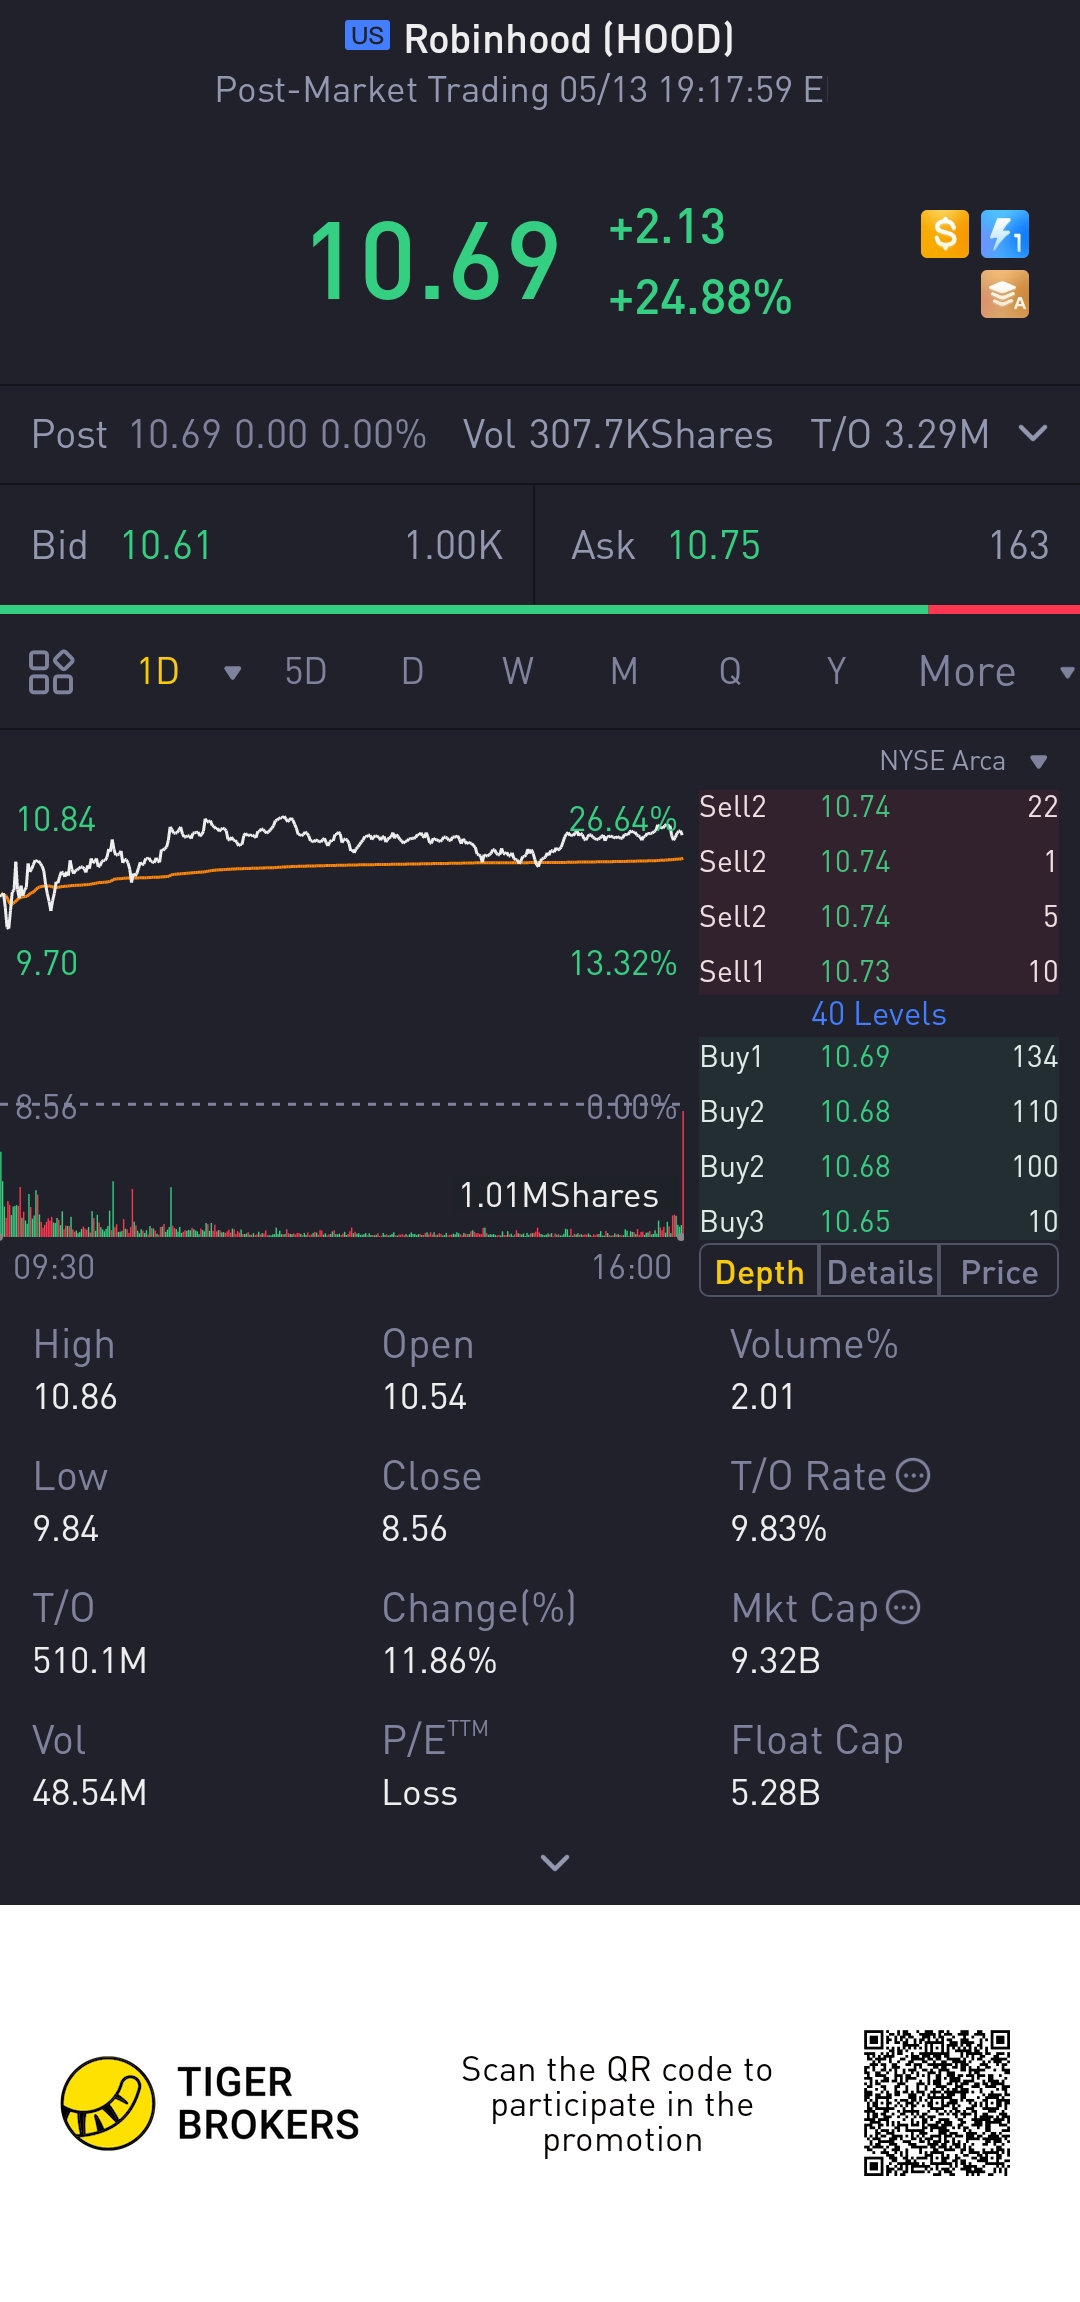Switch to weekly W chart
Image resolution: width=1080 pixels, height=2302 pixels.
click(518, 672)
